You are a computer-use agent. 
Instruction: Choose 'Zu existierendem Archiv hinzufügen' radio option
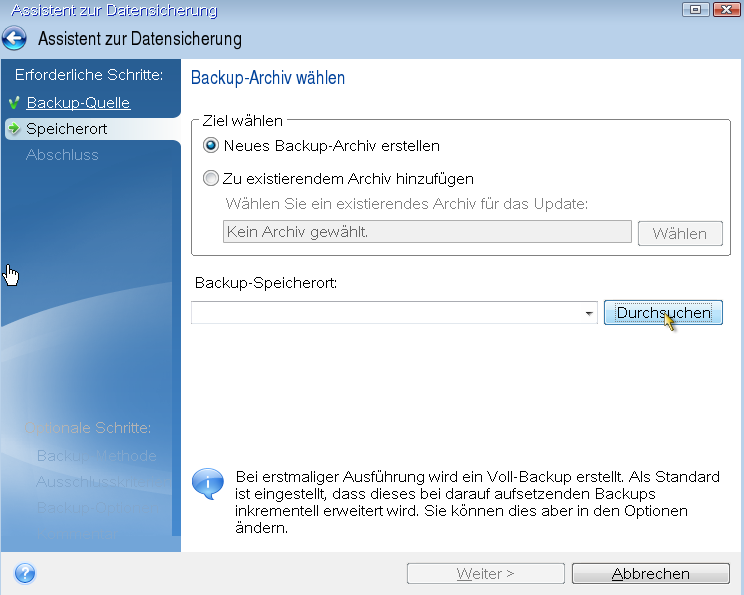pos(210,179)
